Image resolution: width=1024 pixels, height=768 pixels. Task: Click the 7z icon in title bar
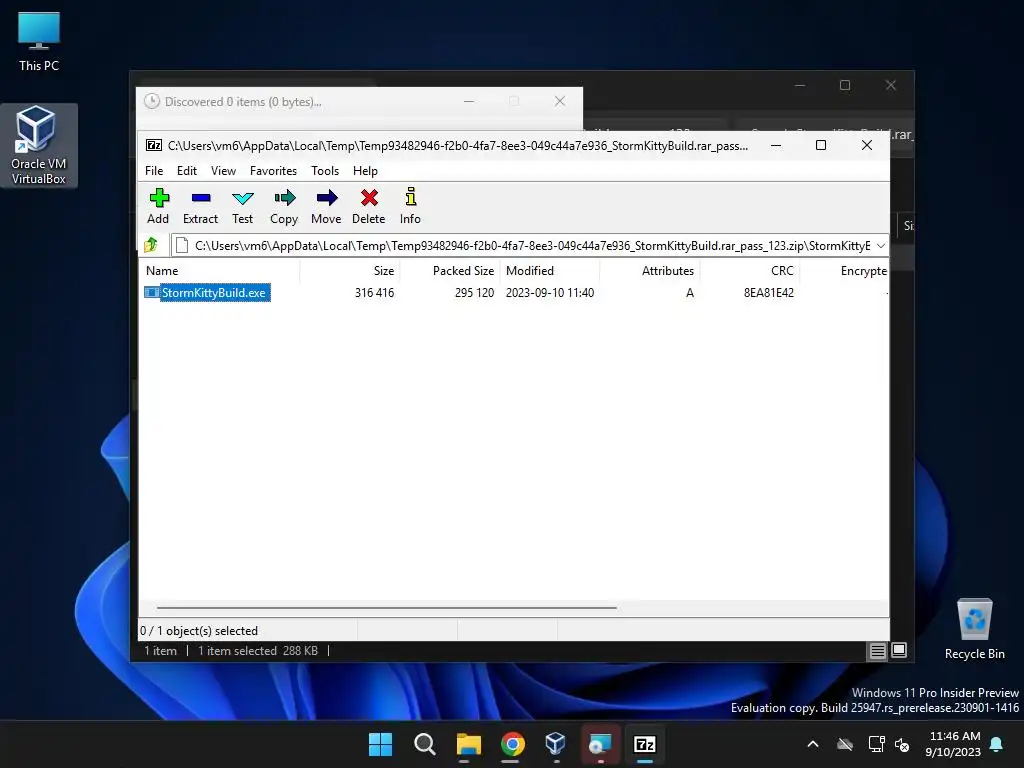pyautogui.click(x=154, y=145)
